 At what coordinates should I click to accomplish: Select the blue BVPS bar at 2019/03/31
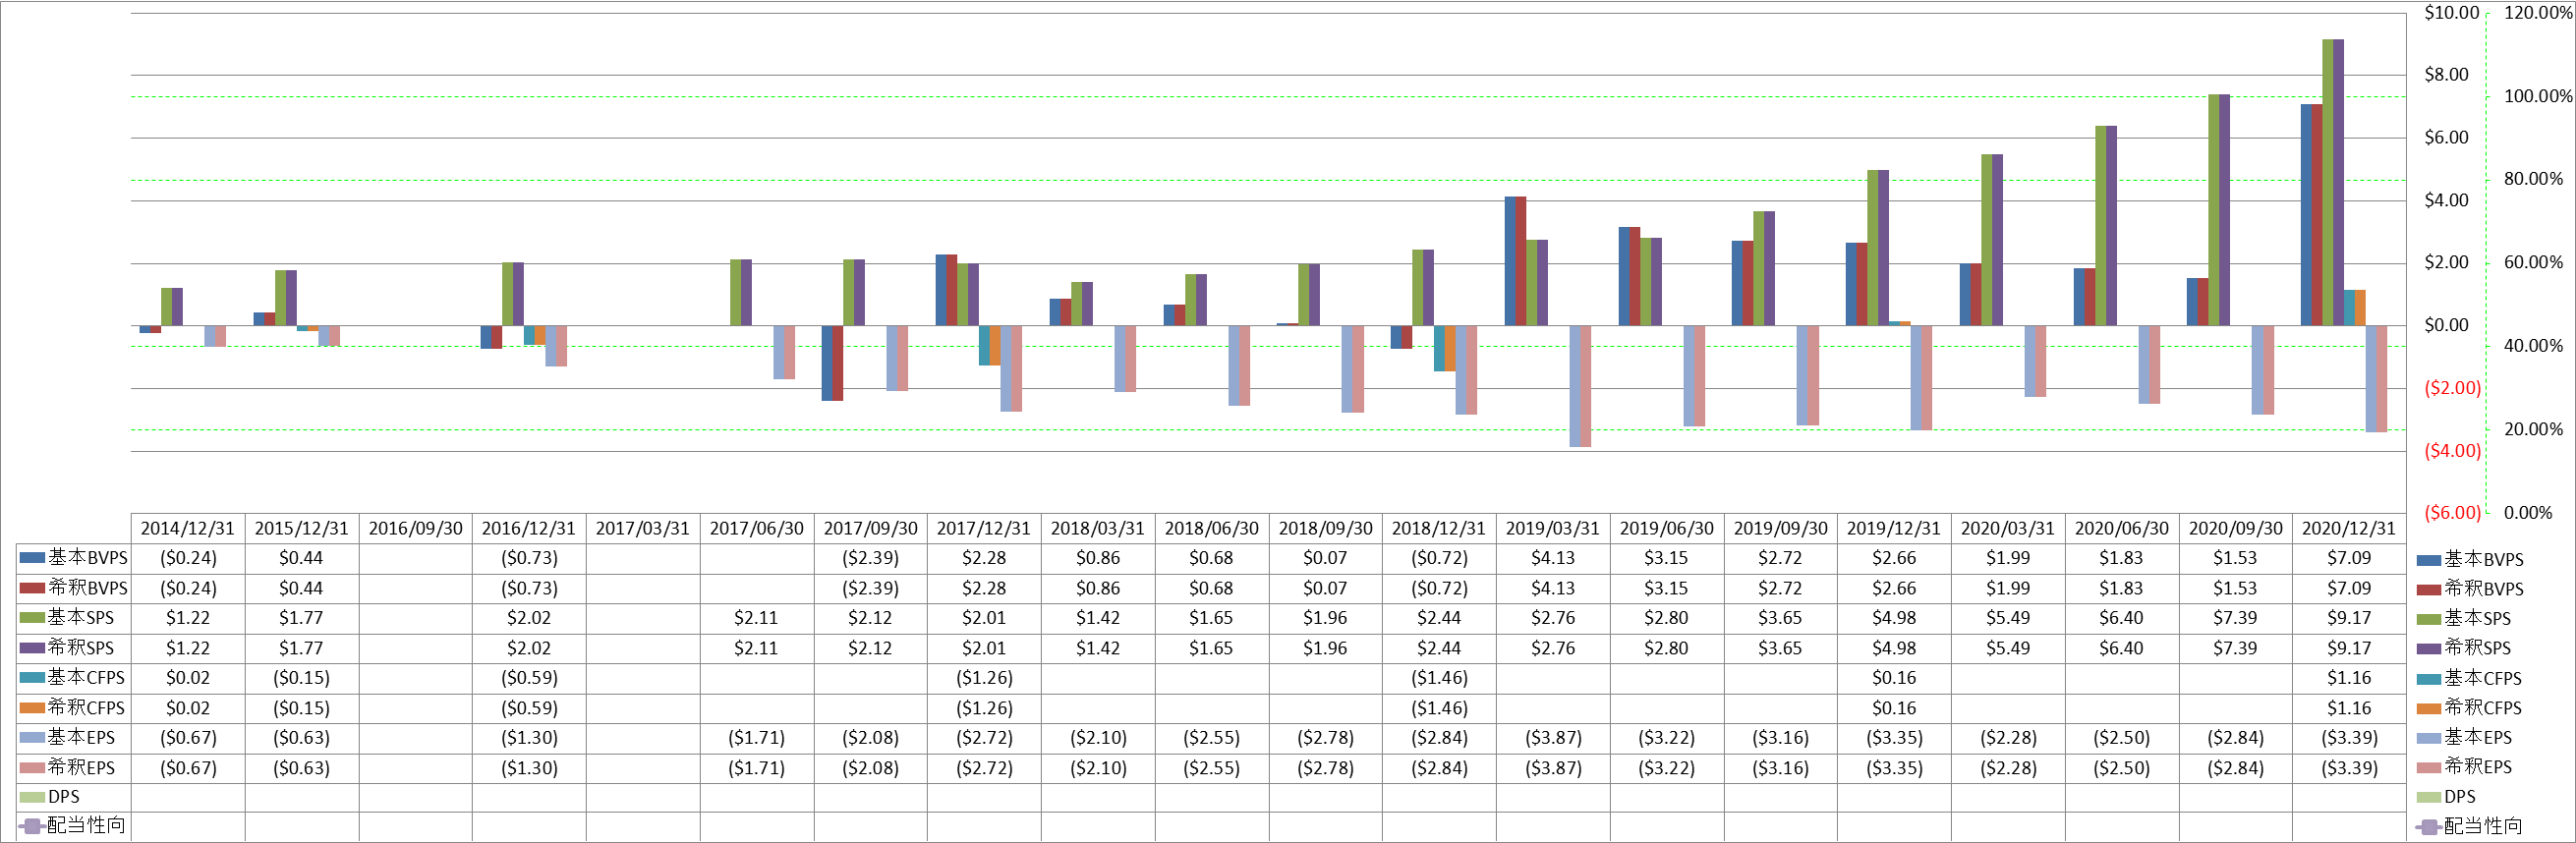click(1510, 261)
